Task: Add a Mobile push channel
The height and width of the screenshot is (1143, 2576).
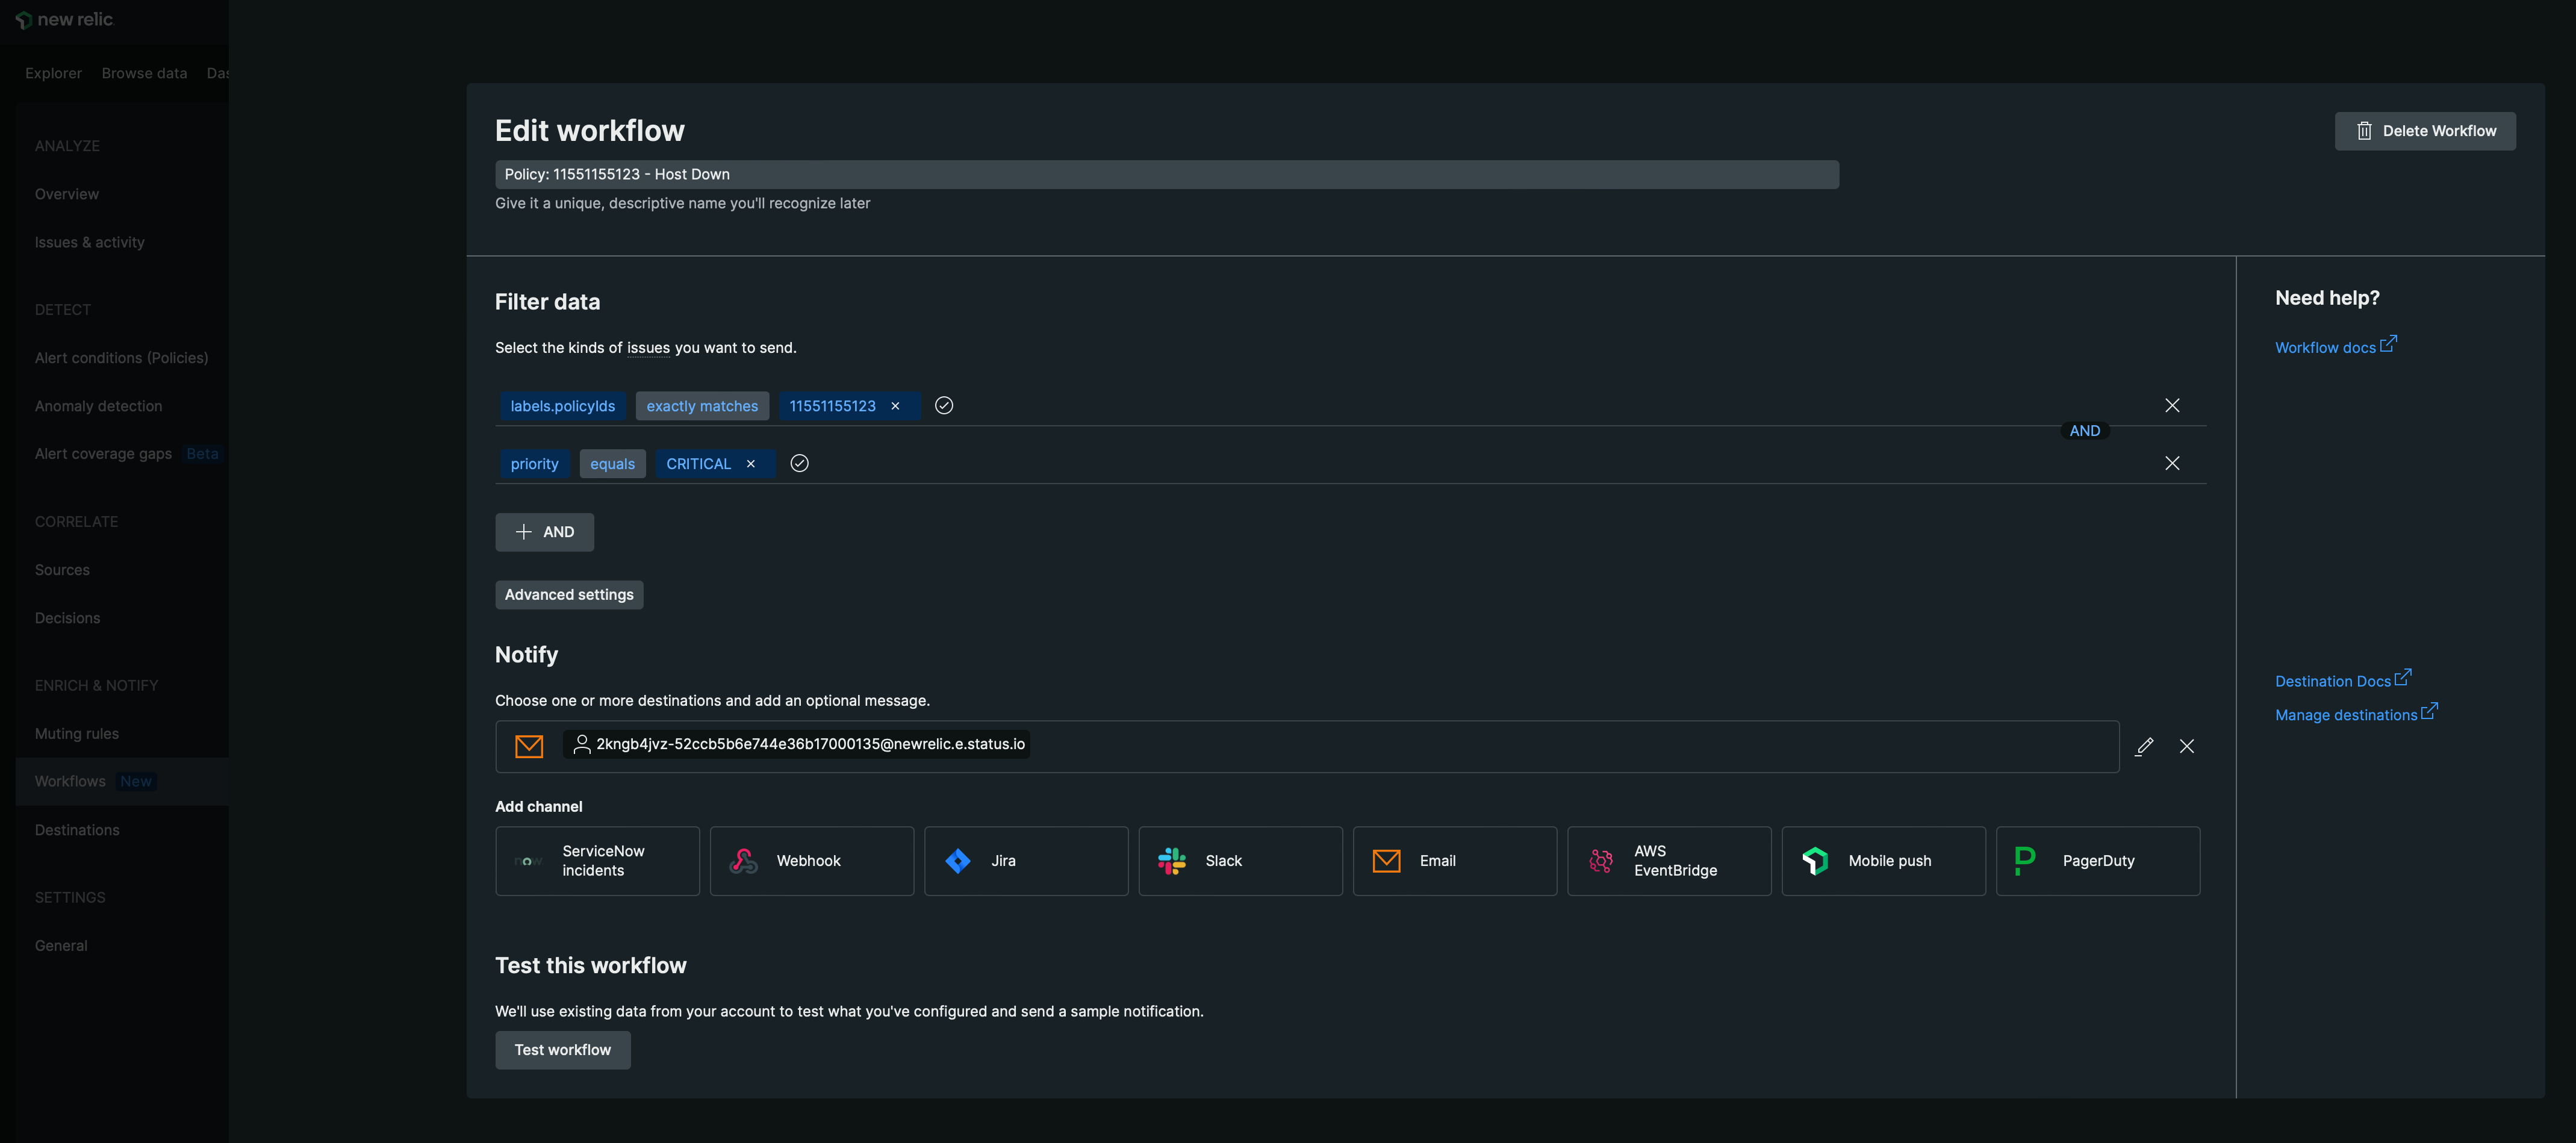Action: point(1883,861)
